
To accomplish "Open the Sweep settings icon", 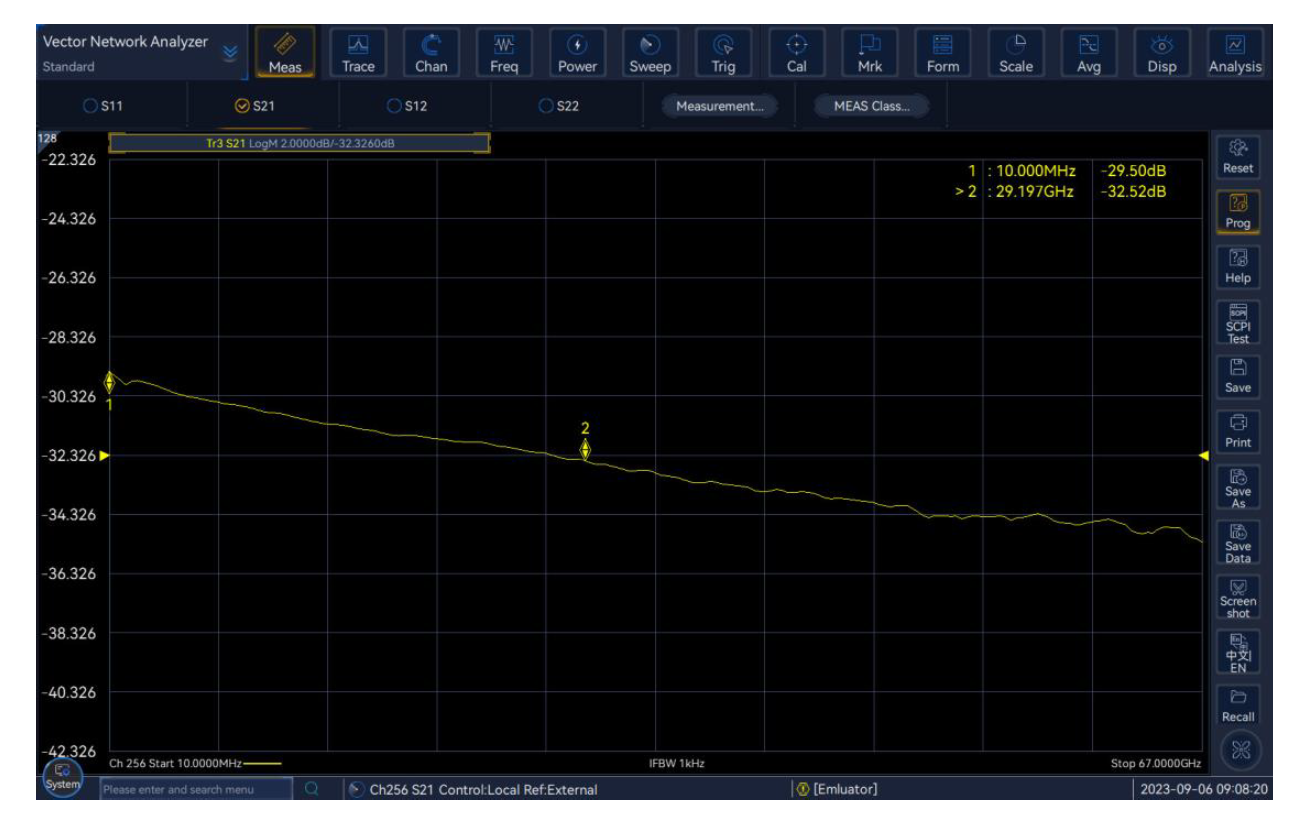I will coord(650,53).
